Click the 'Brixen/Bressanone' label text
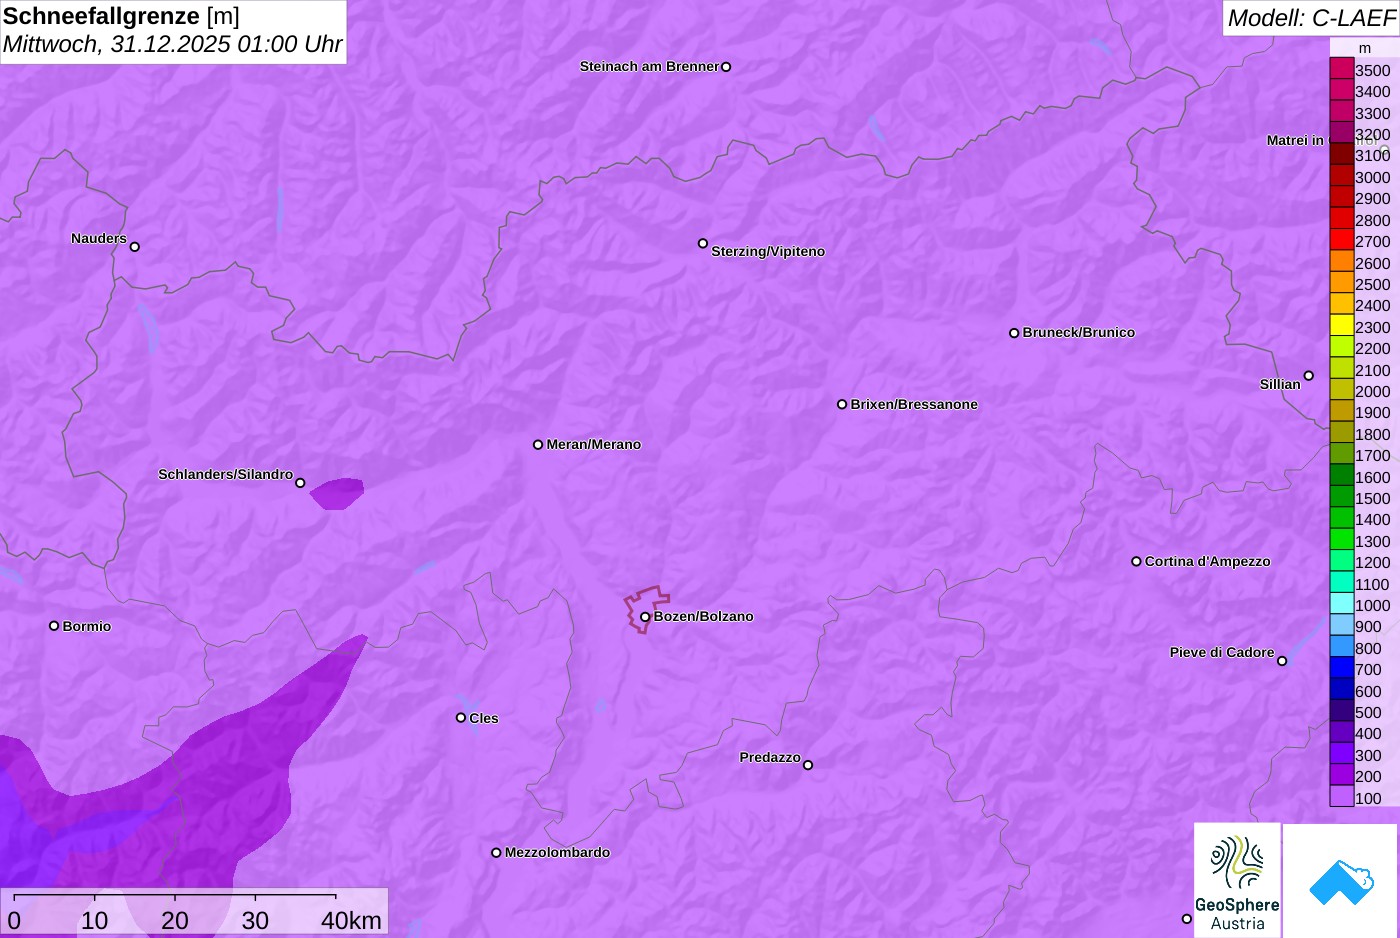1400x938 pixels. (x=914, y=405)
